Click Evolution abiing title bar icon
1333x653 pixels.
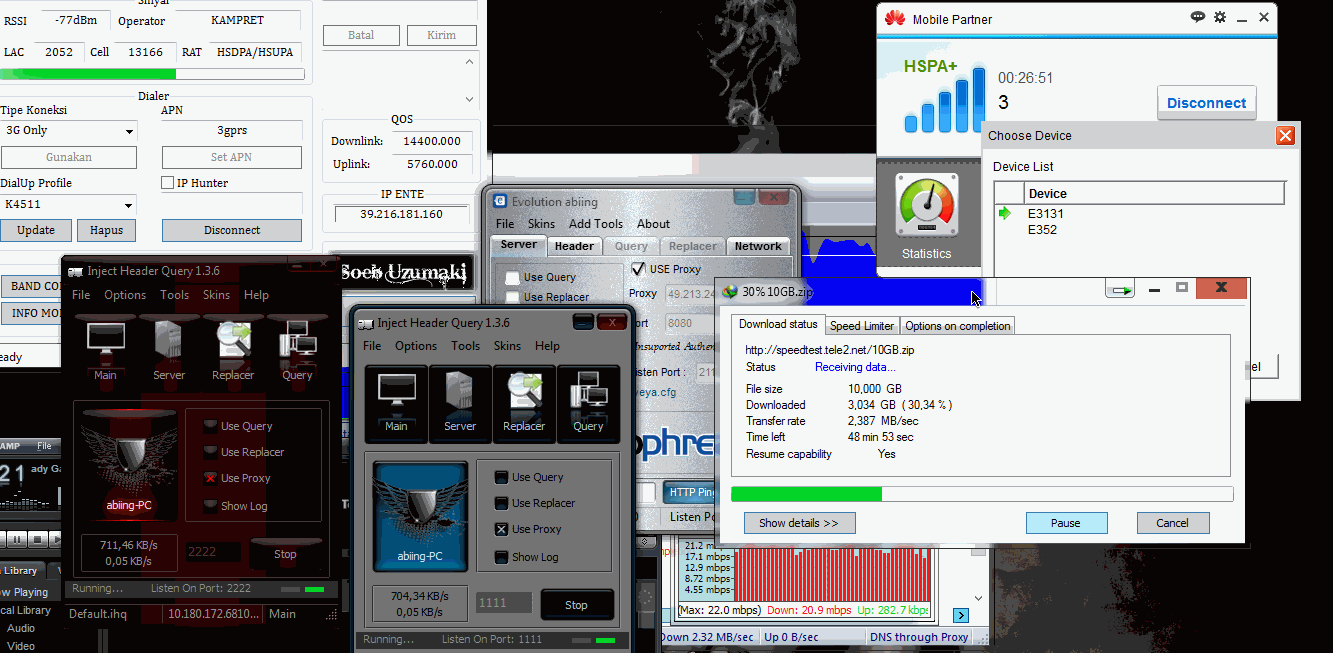click(x=501, y=201)
